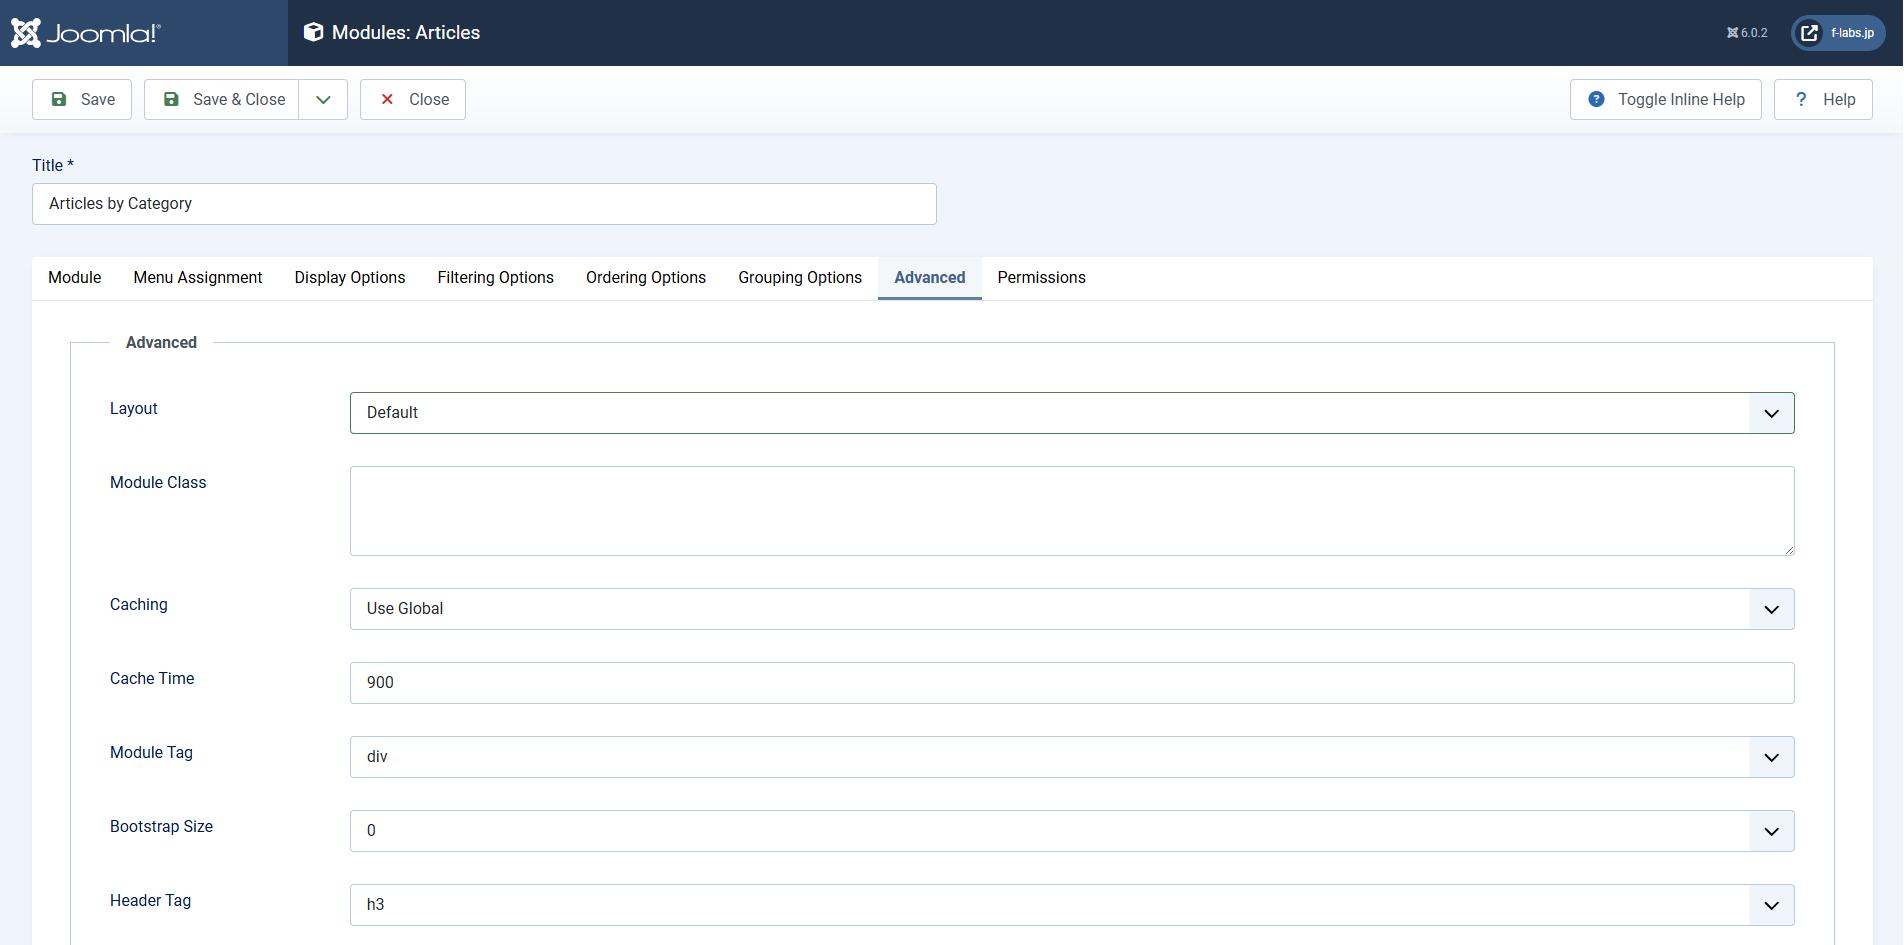Open the Module Tag dropdown
The height and width of the screenshot is (945, 1904).
tap(1071, 757)
